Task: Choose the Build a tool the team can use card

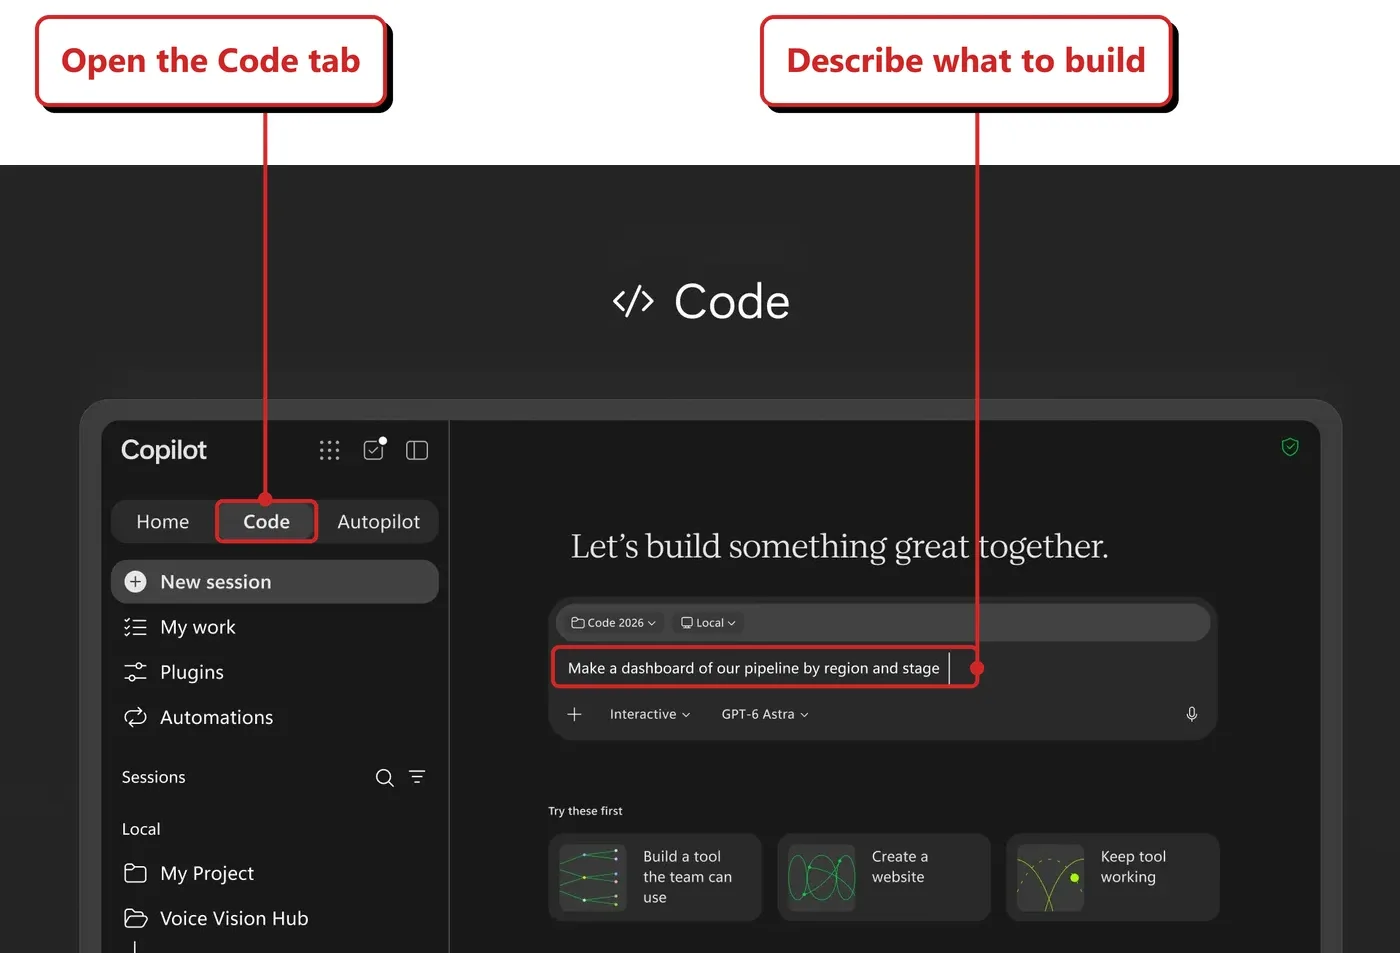Action: 655,877
